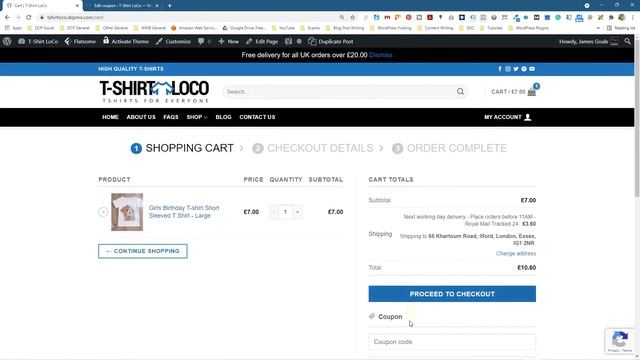640x360 pixels.
Task: Visit the YouTube social icon
Action: pyautogui.click(x=532, y=69)
